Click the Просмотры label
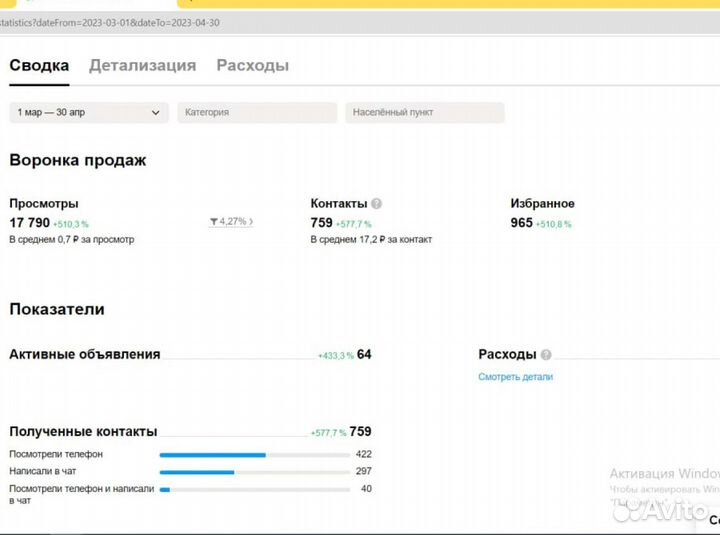720x535 pixels. (x=44, y=203)
